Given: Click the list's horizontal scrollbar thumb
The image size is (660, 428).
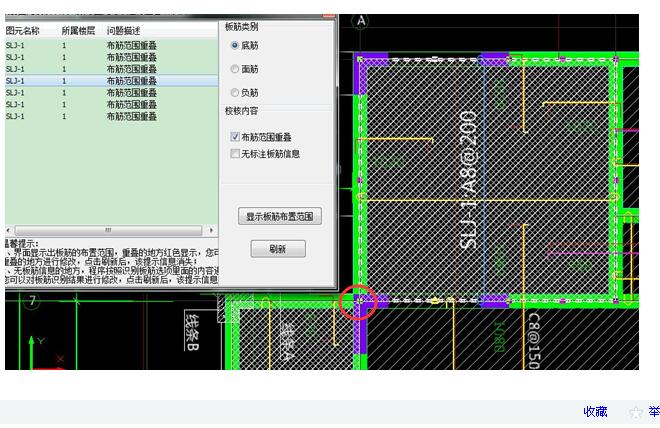Looking at the screenshot, I should [108, 230].
